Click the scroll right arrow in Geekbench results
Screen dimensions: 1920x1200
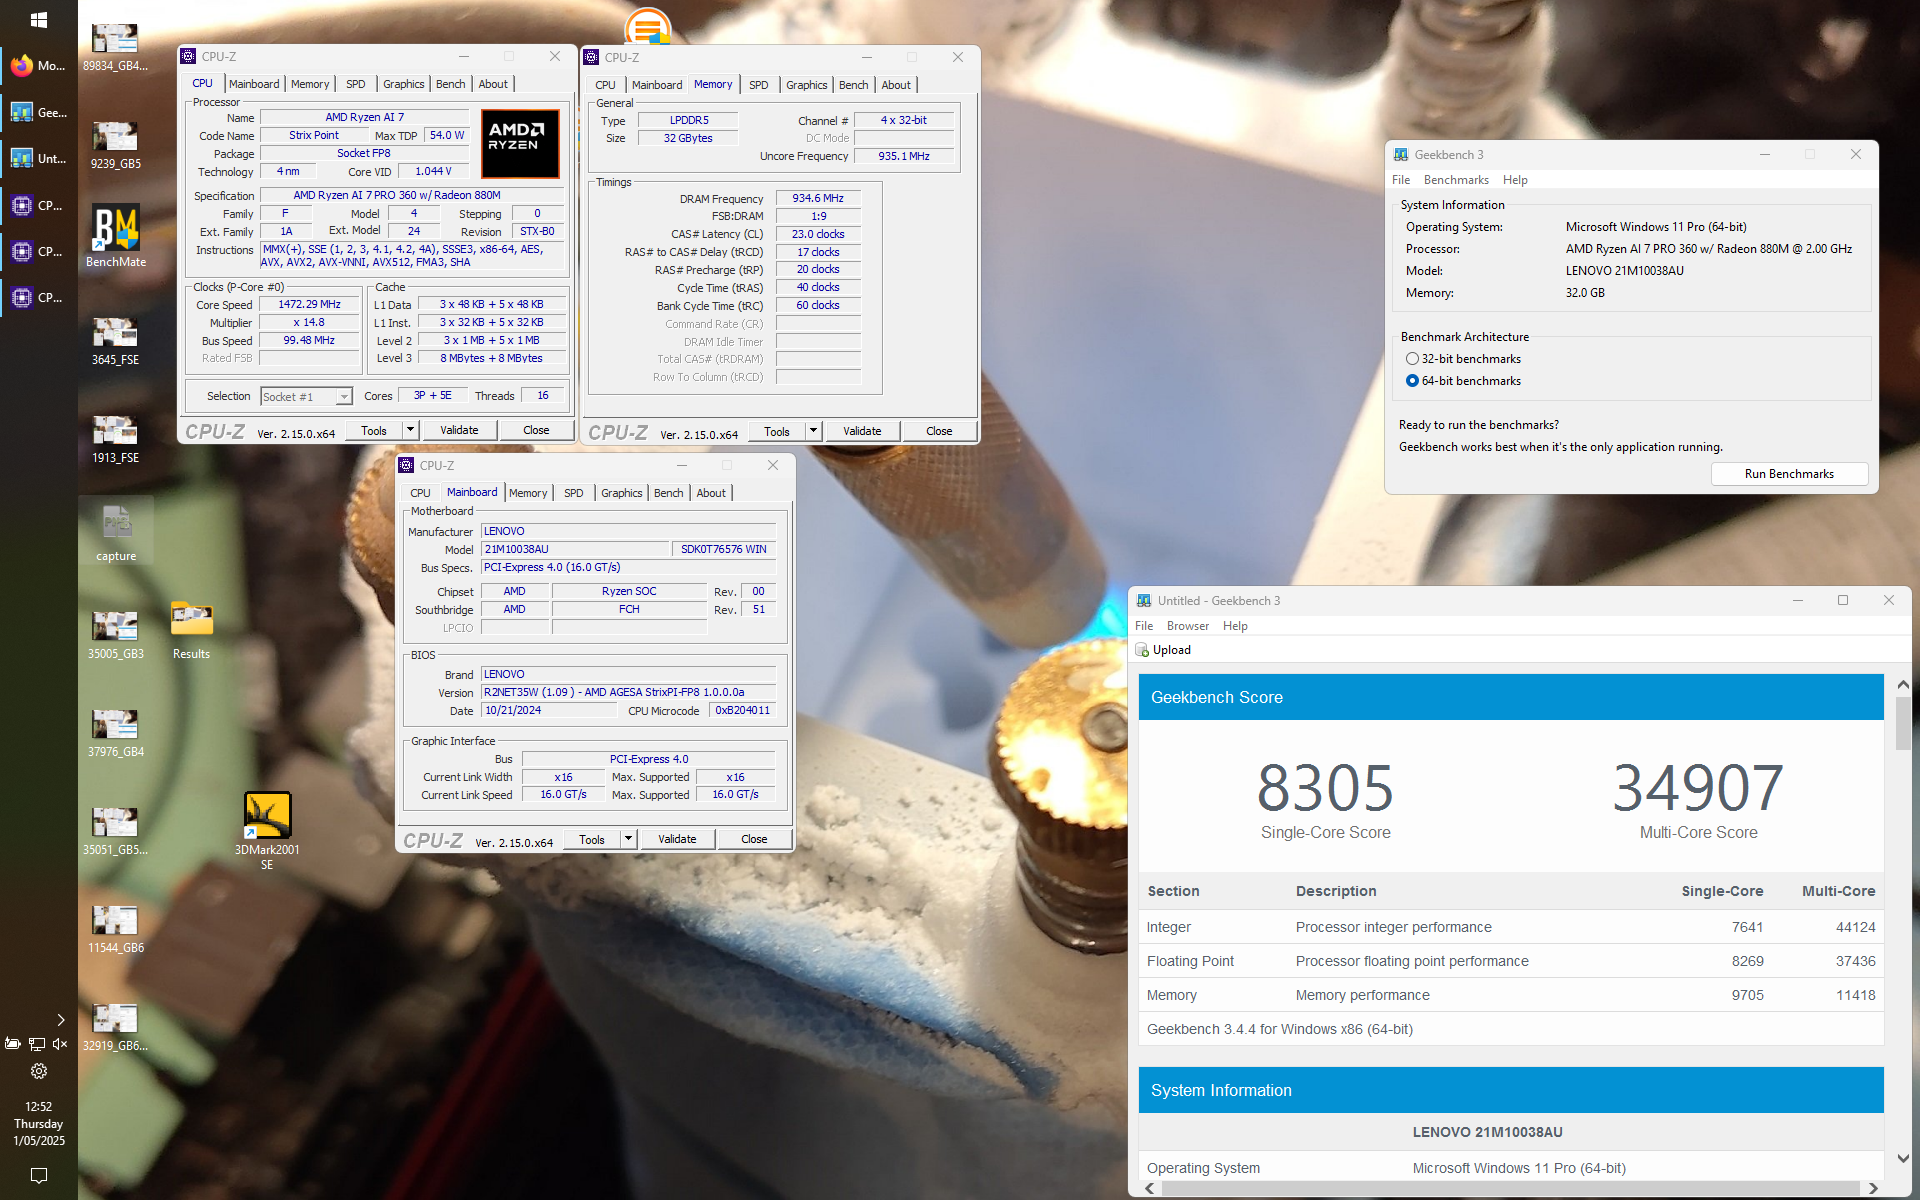(1873, 1188)
